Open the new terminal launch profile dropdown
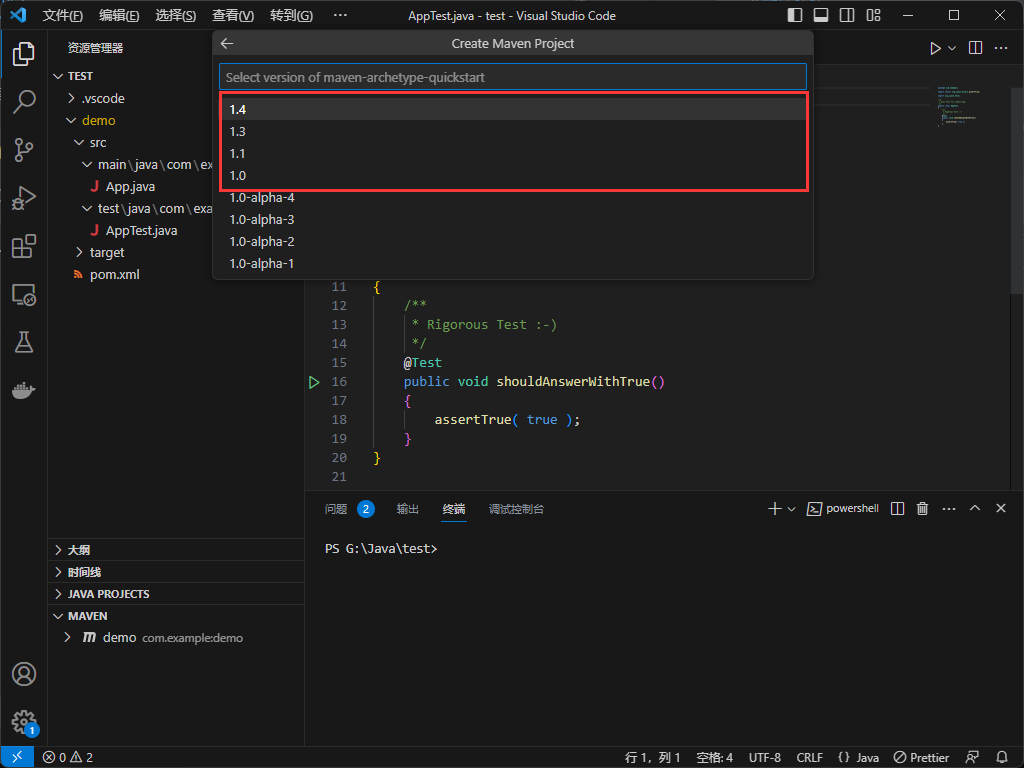This screenshot has width=1024, height=768. coord(791,509)
